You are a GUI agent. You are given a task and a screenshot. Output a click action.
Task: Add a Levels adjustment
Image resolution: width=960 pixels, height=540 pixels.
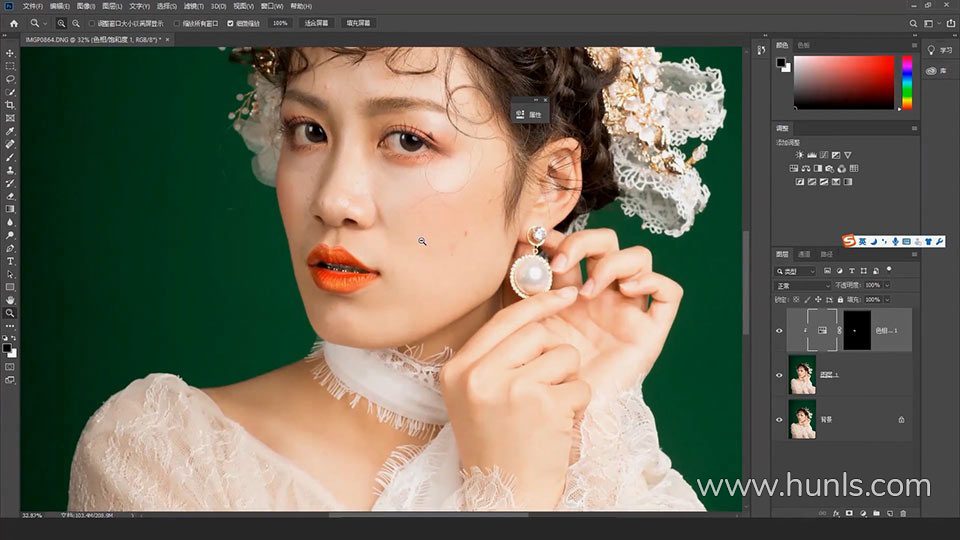pos(812,155)
